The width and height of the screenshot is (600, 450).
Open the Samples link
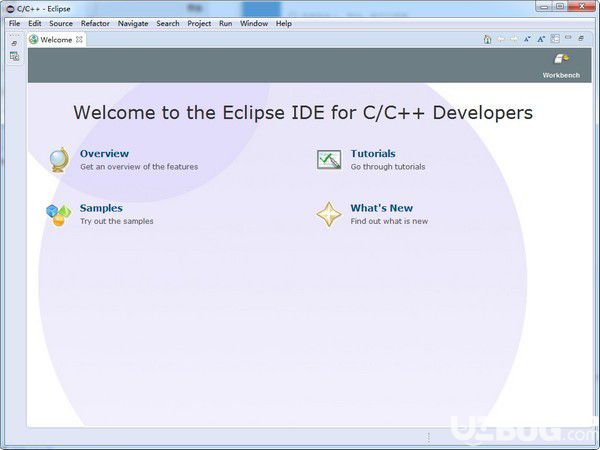[x=101, y=208]
